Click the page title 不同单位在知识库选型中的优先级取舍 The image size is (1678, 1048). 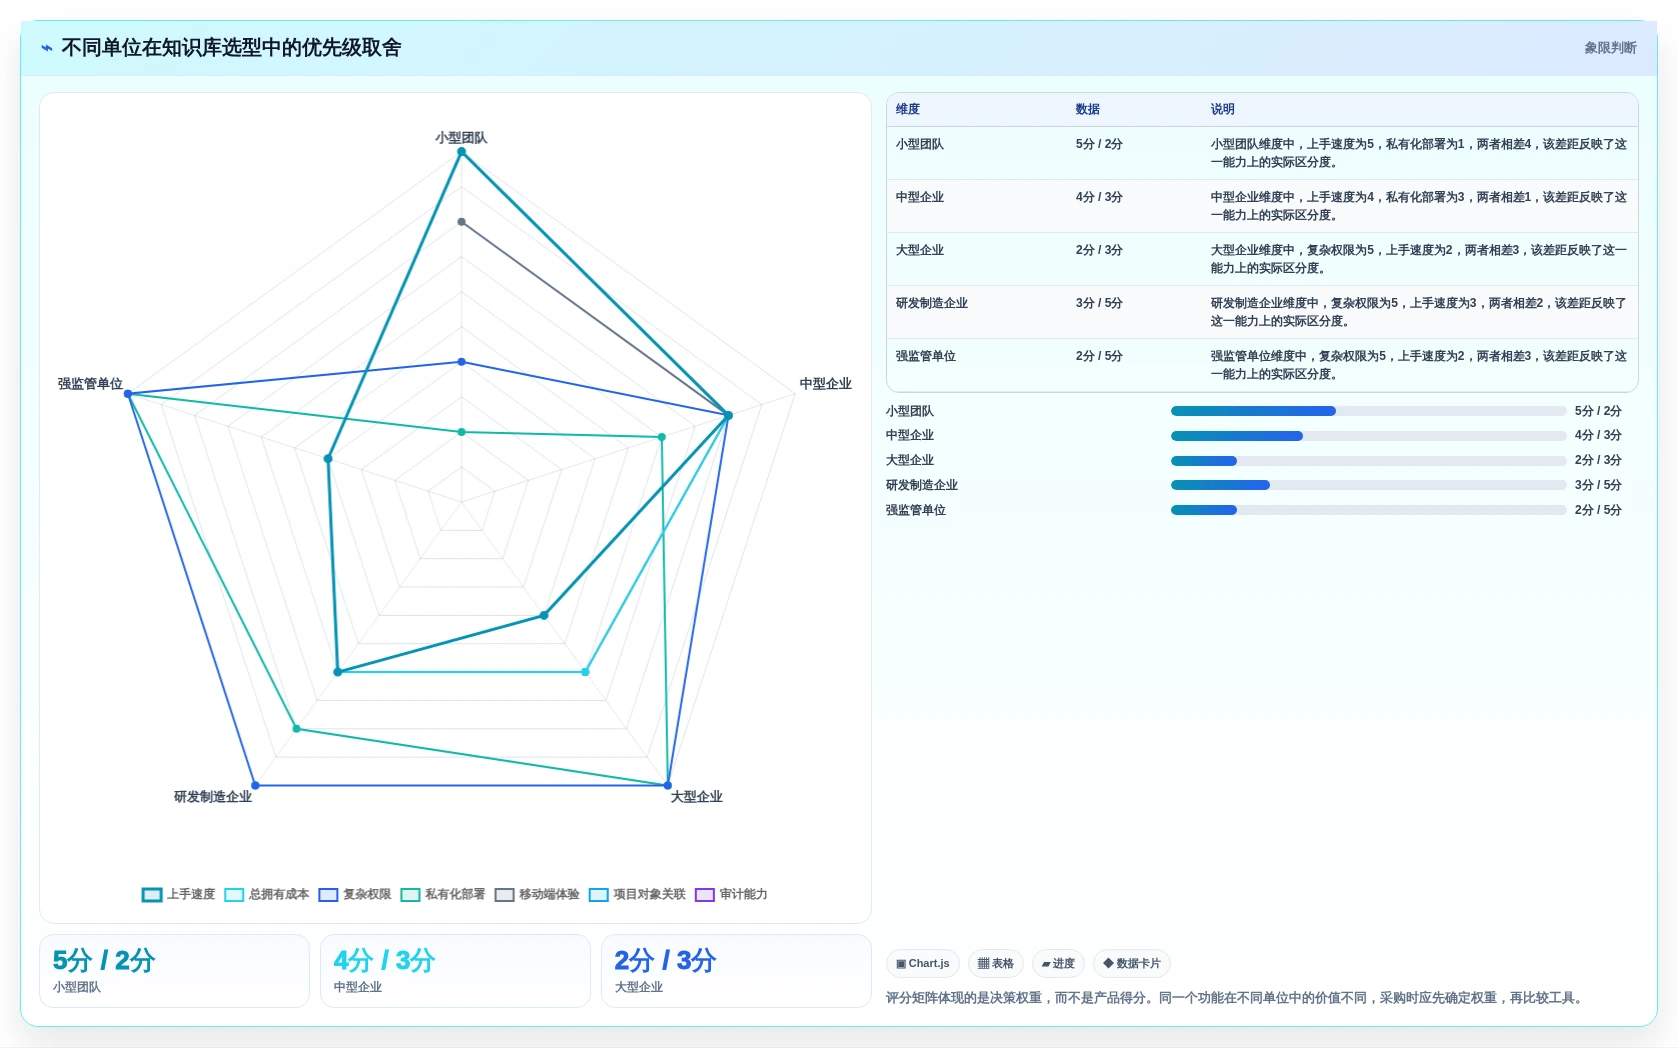coord(231,48)
